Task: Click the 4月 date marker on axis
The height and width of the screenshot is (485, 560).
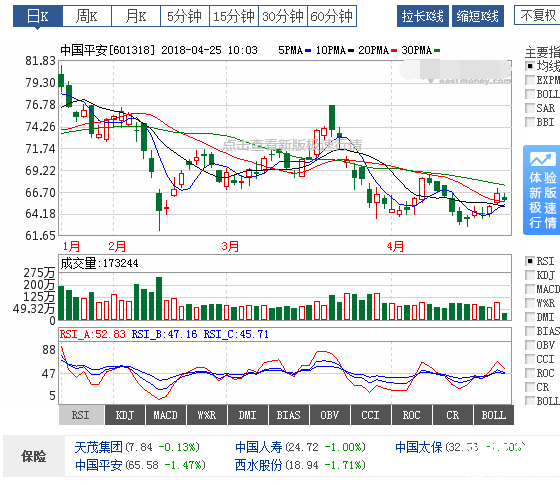Action: coord(395,246)
